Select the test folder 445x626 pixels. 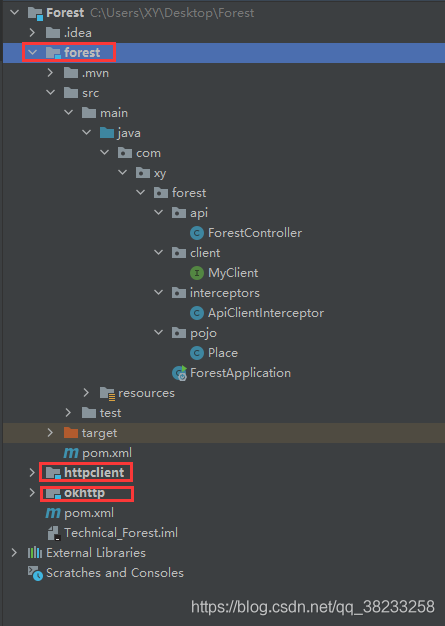click(101, 413)
